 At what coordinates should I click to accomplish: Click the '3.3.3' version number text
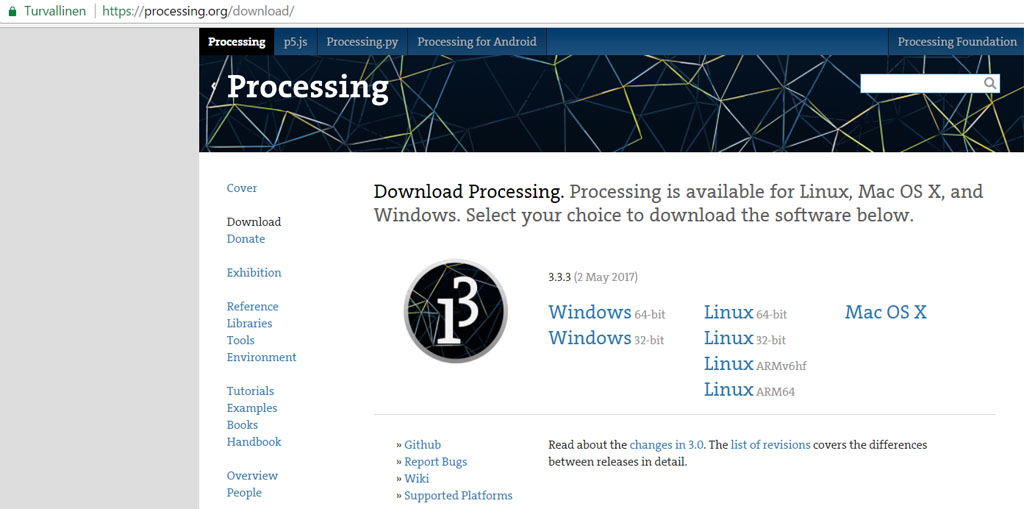coord(560,277)
